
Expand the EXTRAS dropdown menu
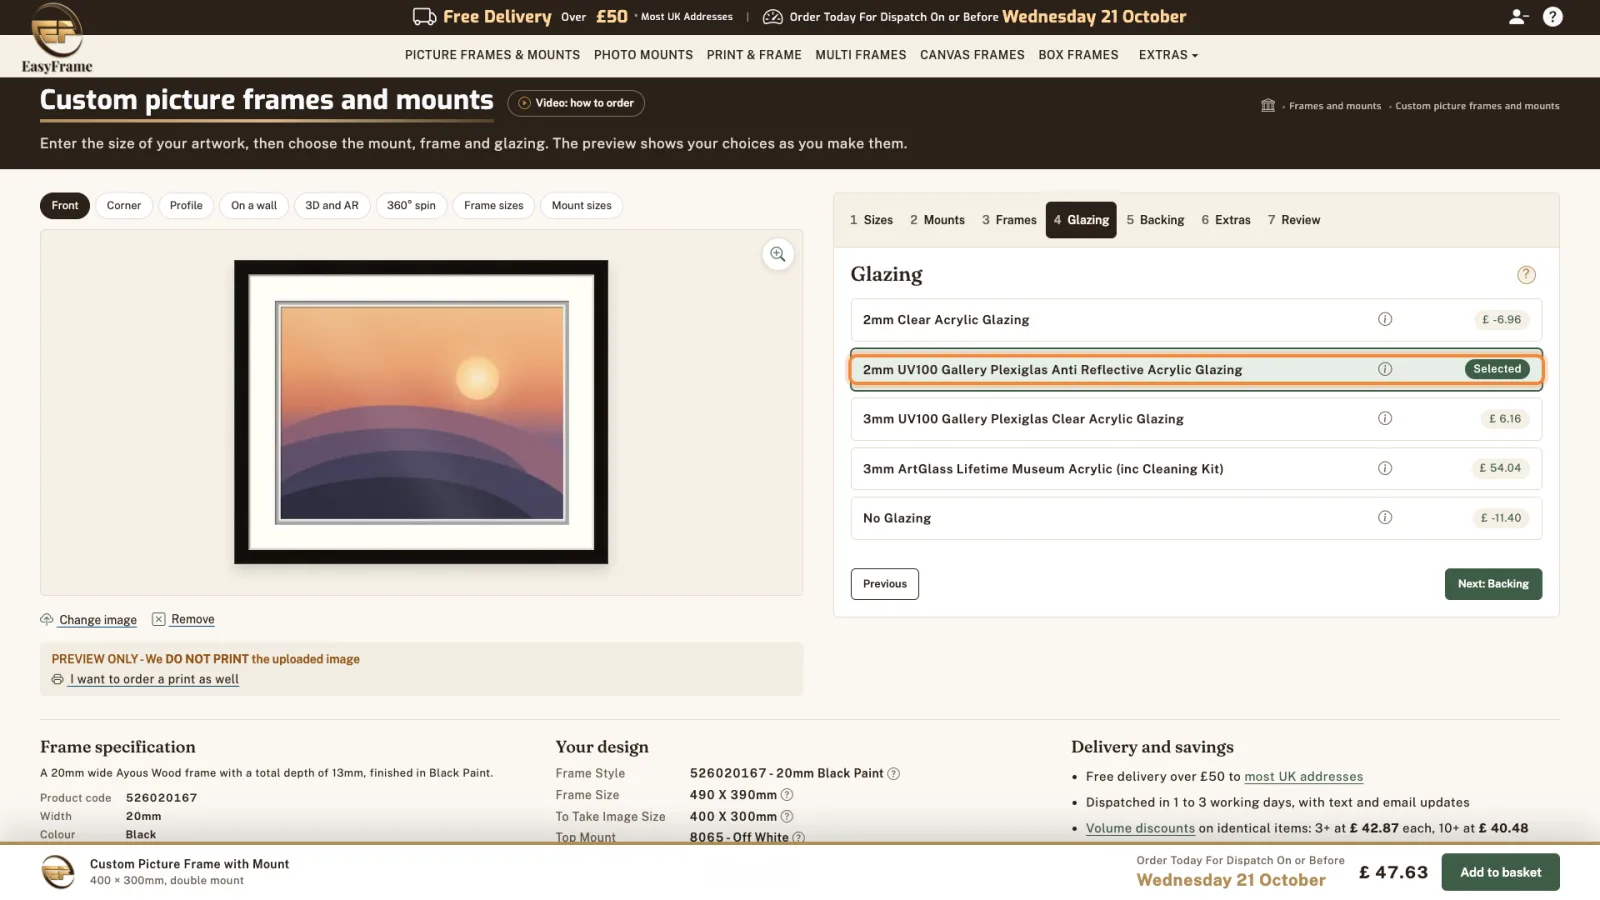coord(1168,55)
